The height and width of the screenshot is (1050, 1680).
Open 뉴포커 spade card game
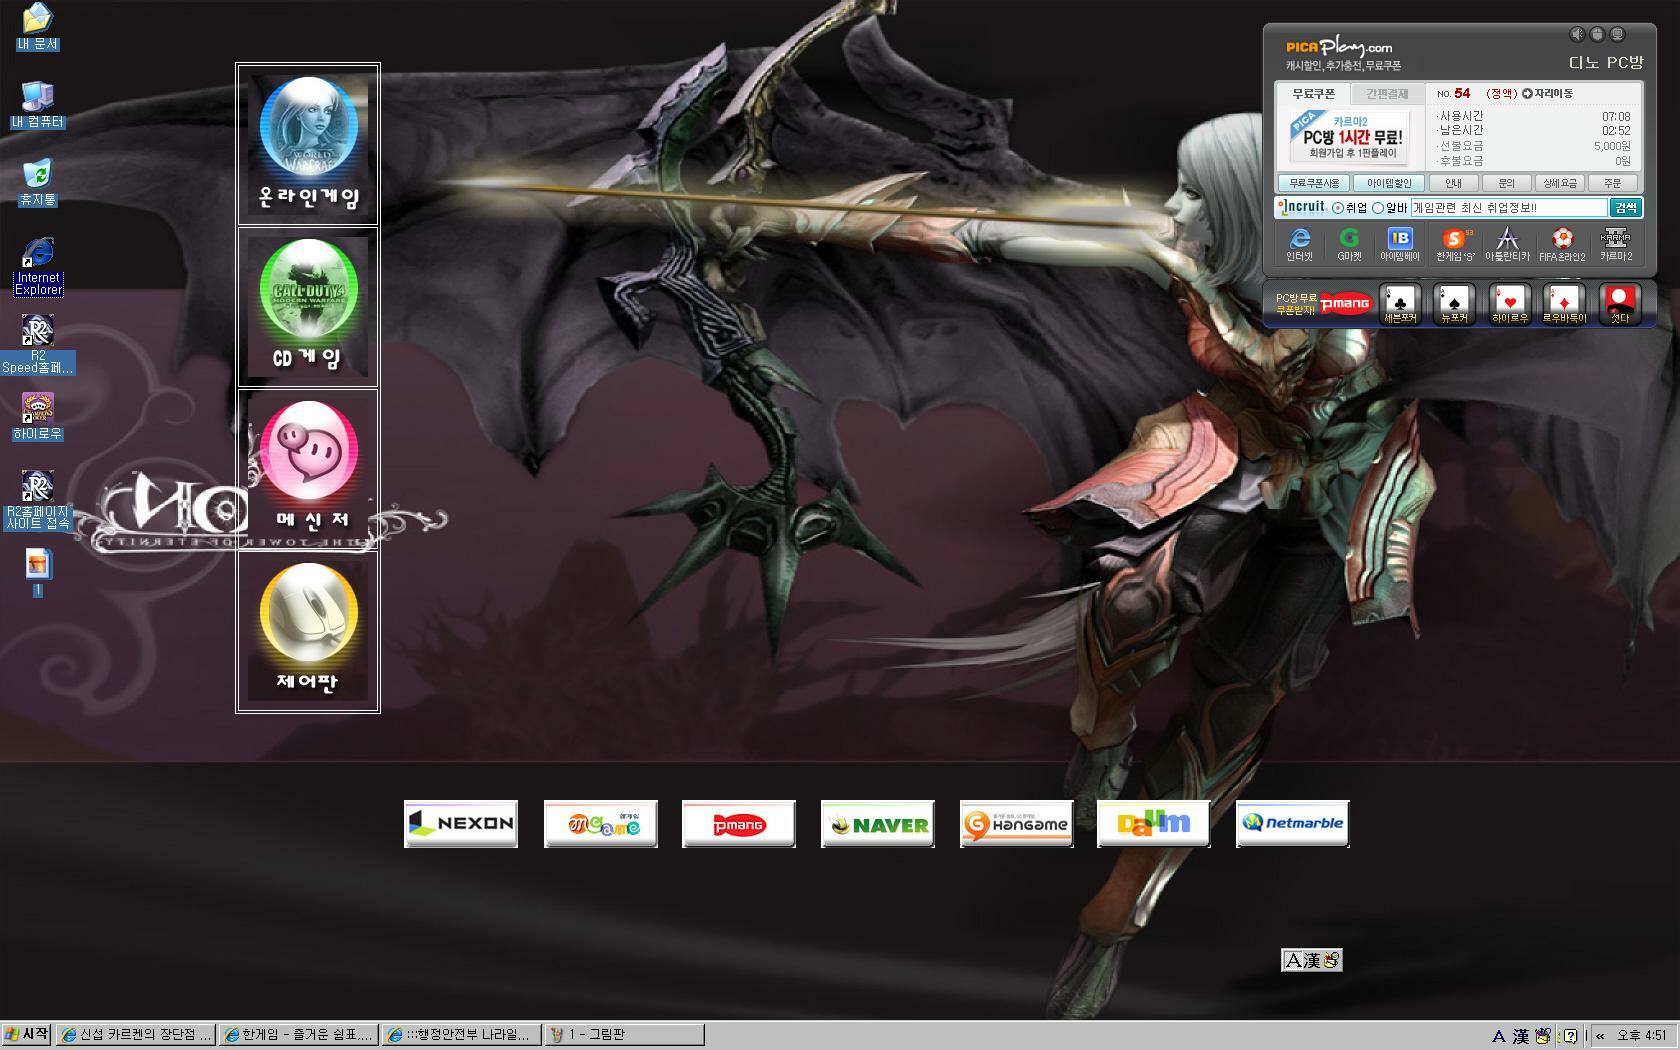[x=1454, y=304]
